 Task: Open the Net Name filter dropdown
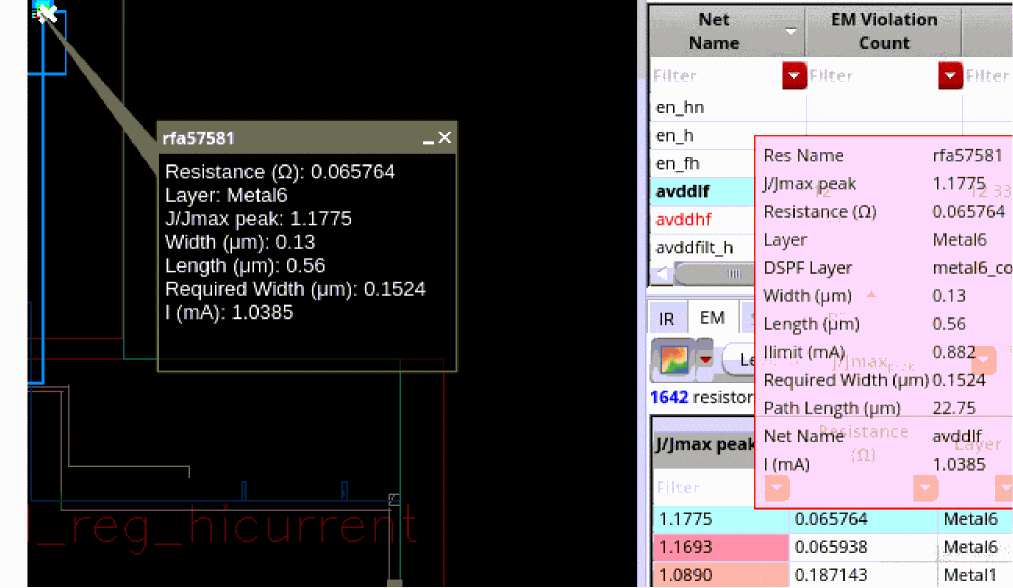[794, 76]
